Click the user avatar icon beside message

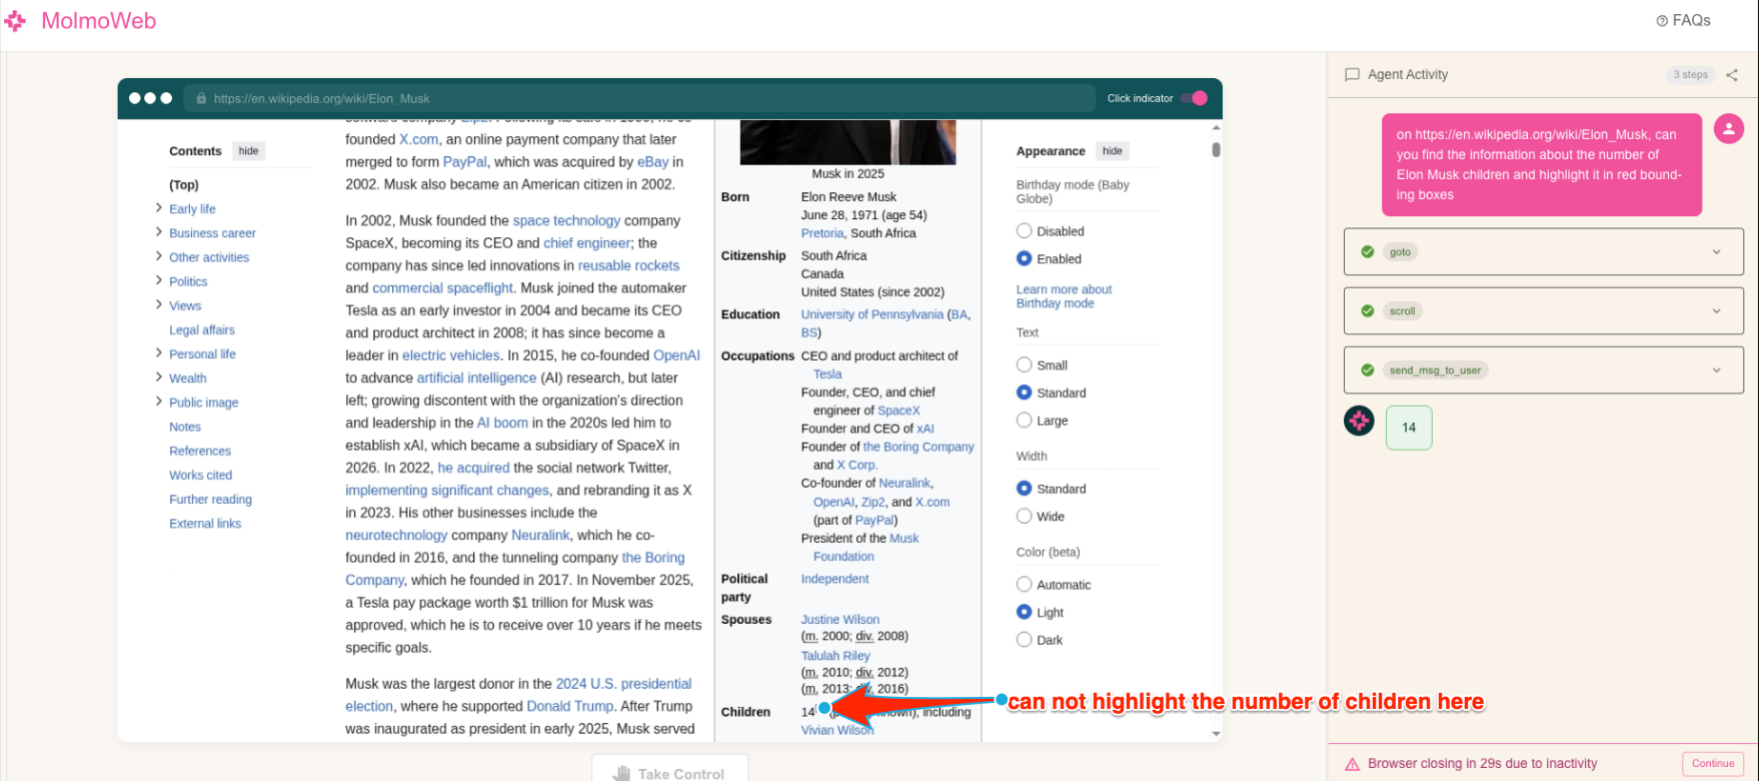tap(1728, 129)
